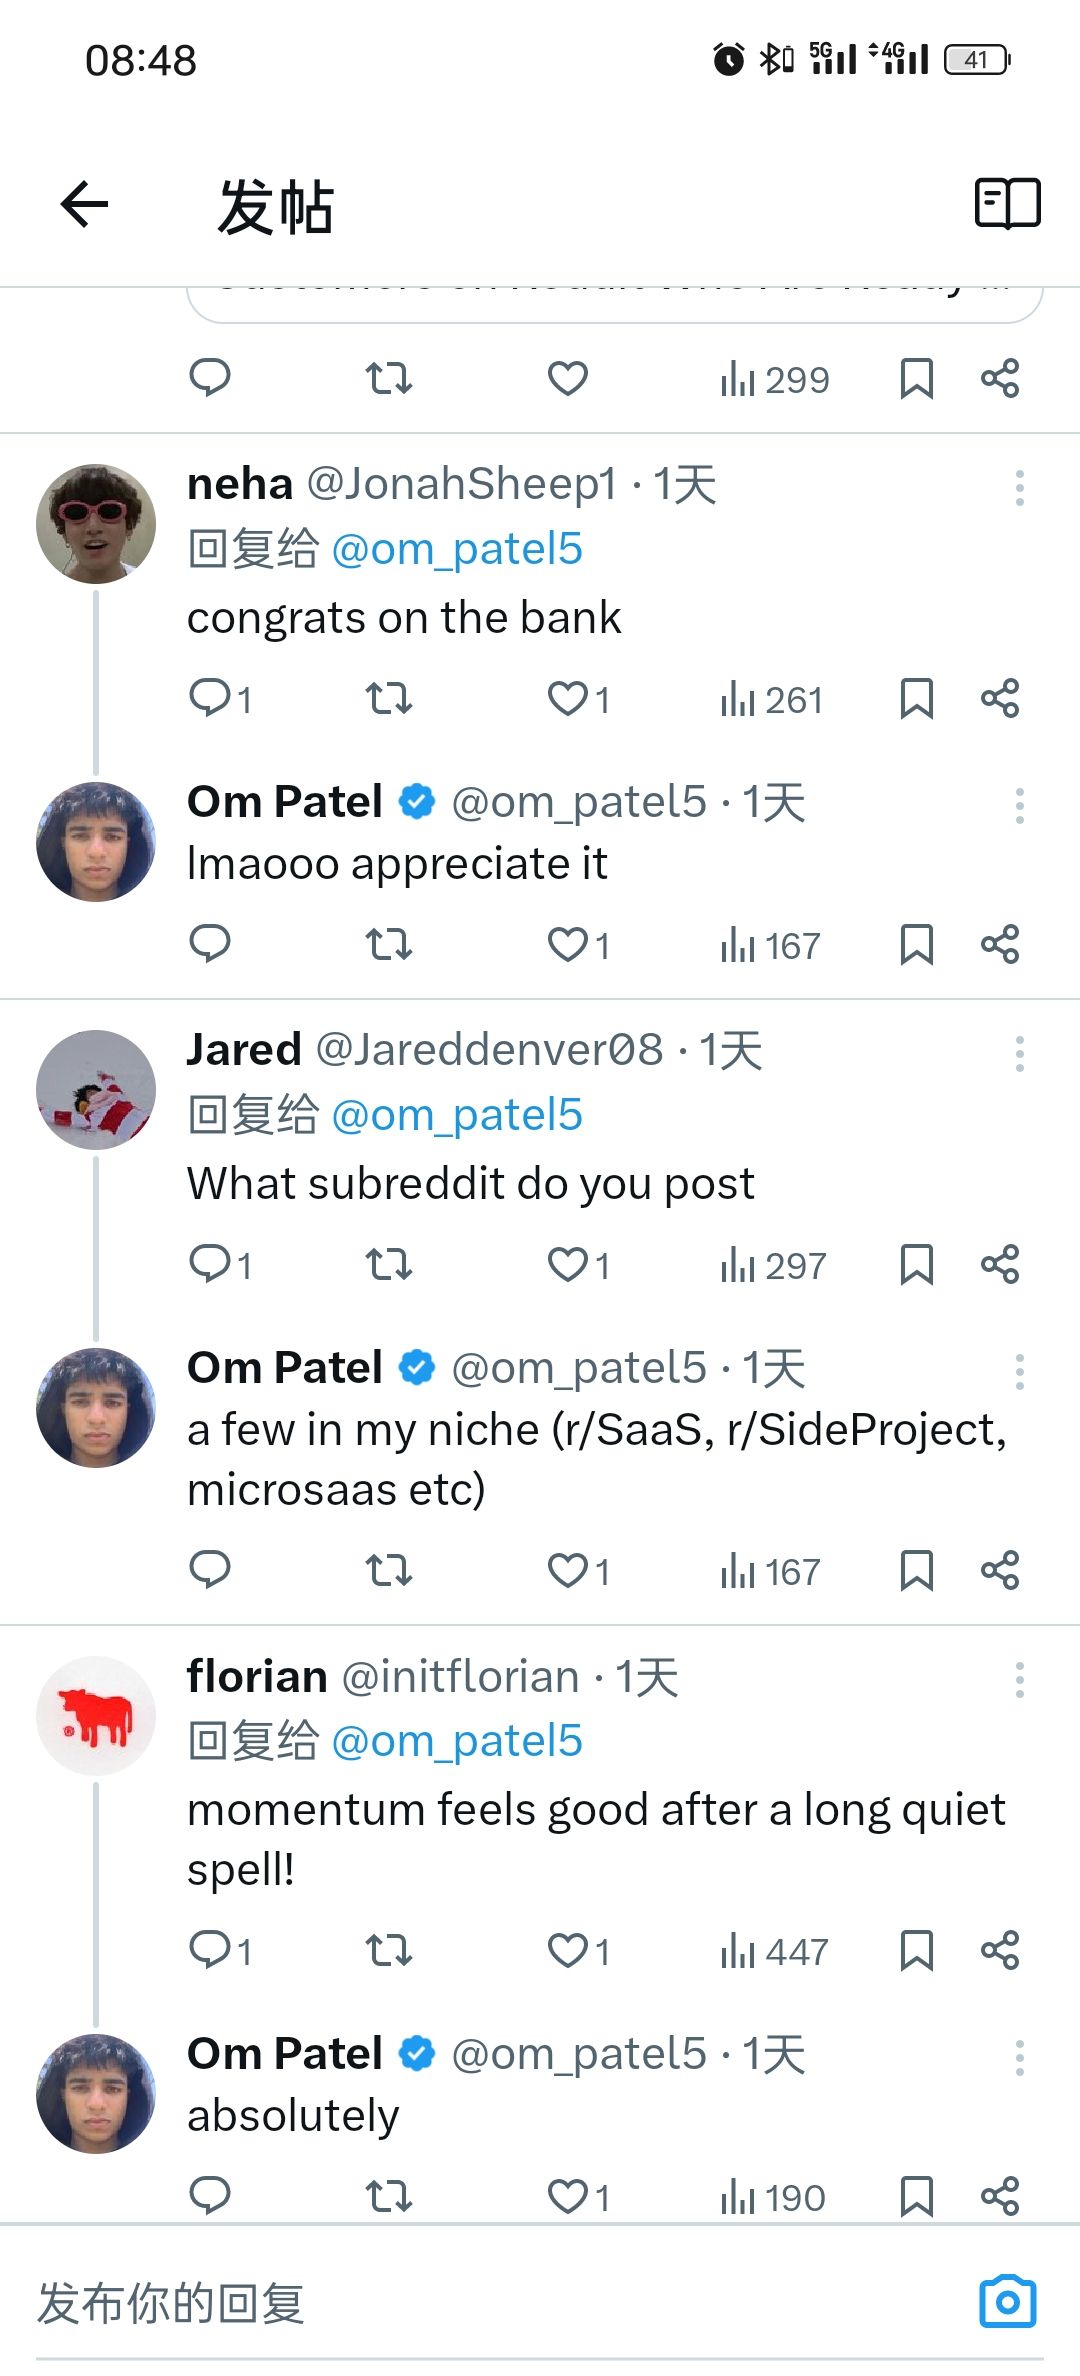Tap the camera icon in reply bar
The width and height of the screenshot is (1080, 2376).
pos(1007,2302)
